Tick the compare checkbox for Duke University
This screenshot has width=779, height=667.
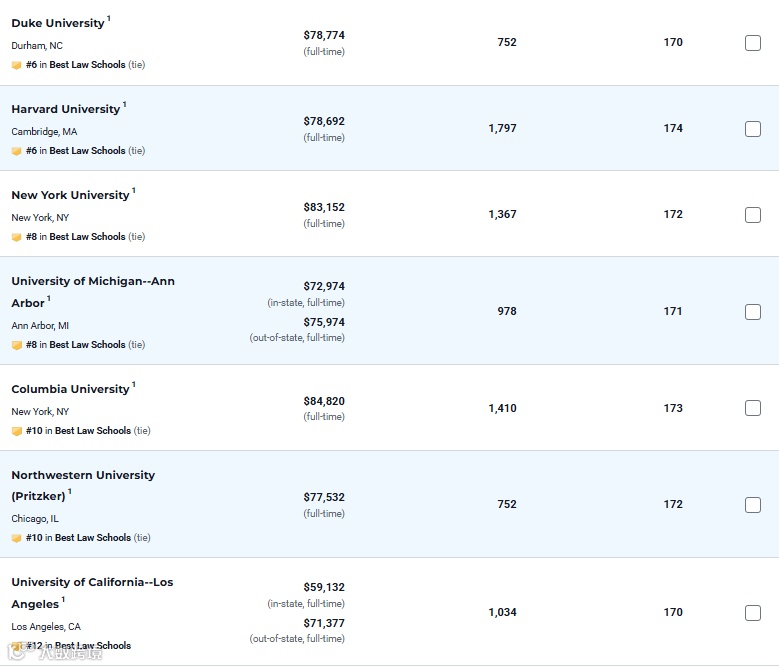click(x=753, y=43)
